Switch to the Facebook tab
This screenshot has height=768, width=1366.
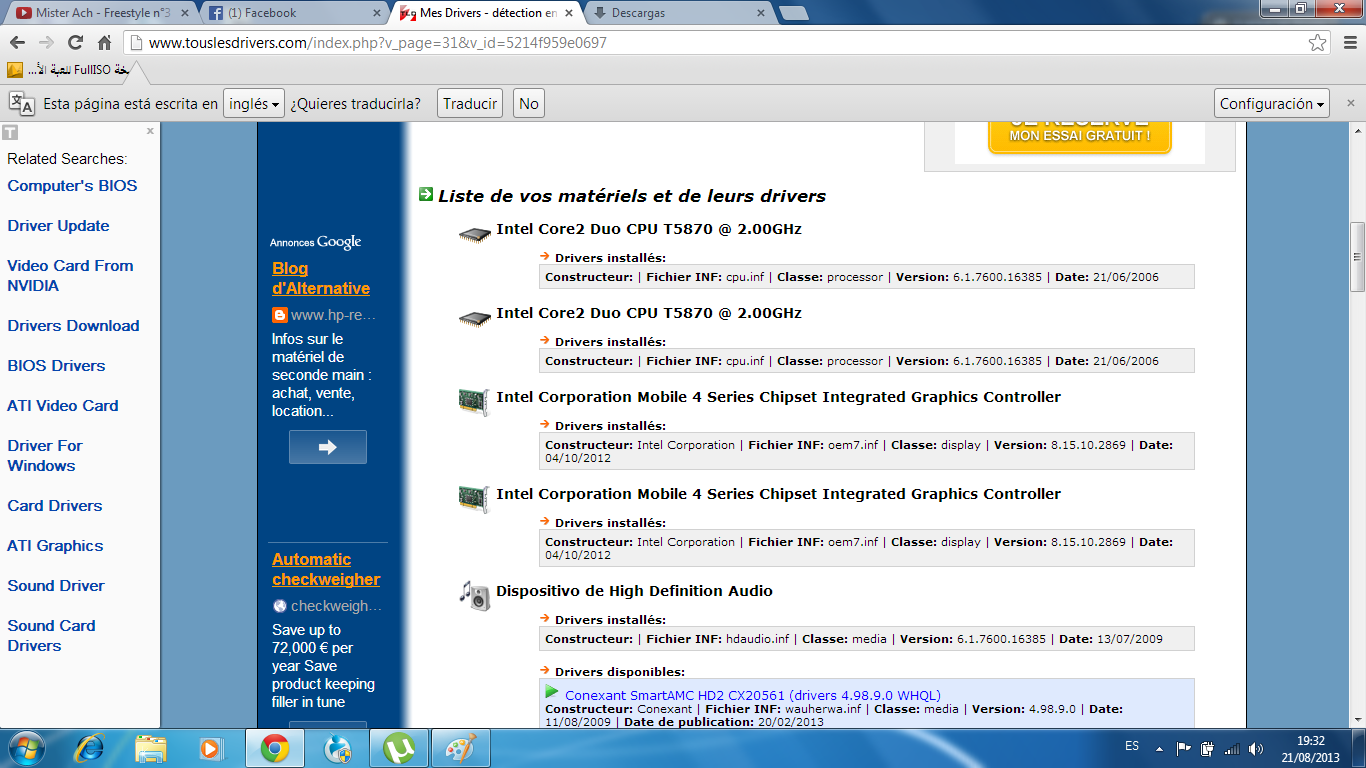[x=290, y=13]
